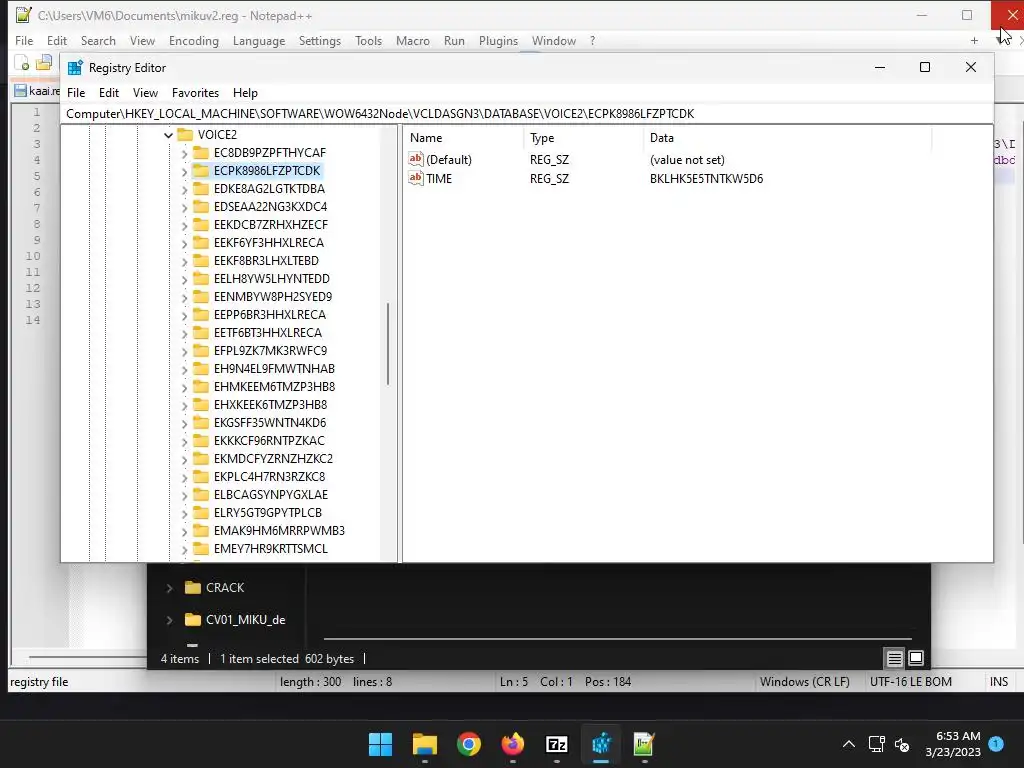Image resolution: width=1024 pixels, height=768 pixels.
Task: Open Windows Start menu
Action: [380, 744]
